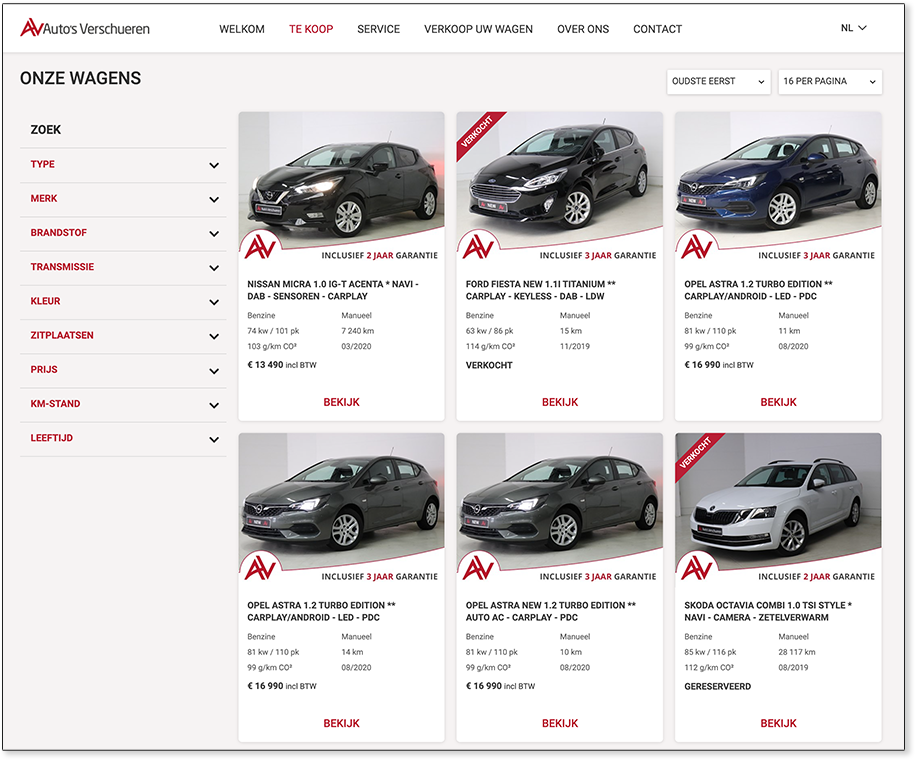Viewport: 915px width, 760px height.
Task: Open the CONTACT page
Action: click(658, 29)
